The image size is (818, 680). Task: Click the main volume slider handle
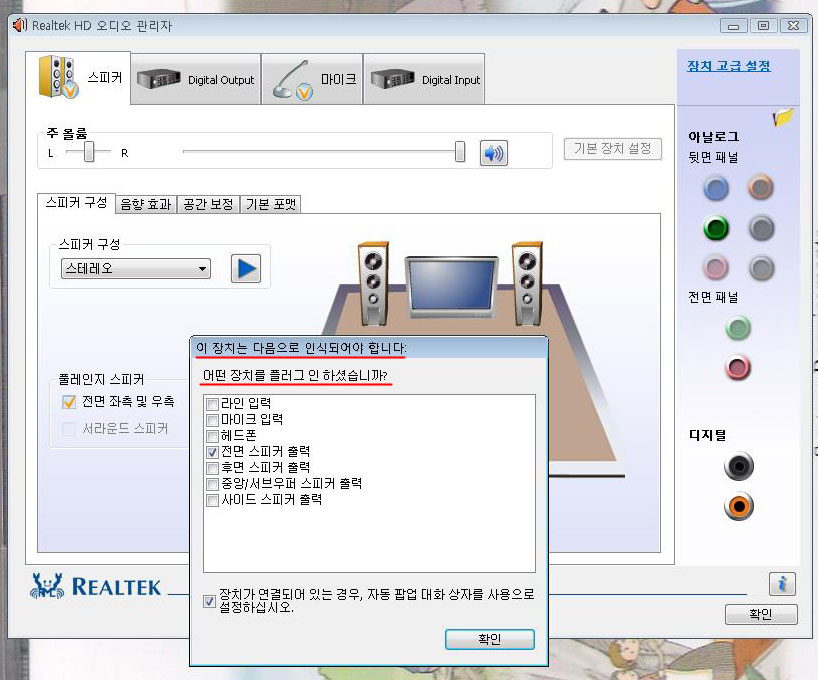pos(460,152)
